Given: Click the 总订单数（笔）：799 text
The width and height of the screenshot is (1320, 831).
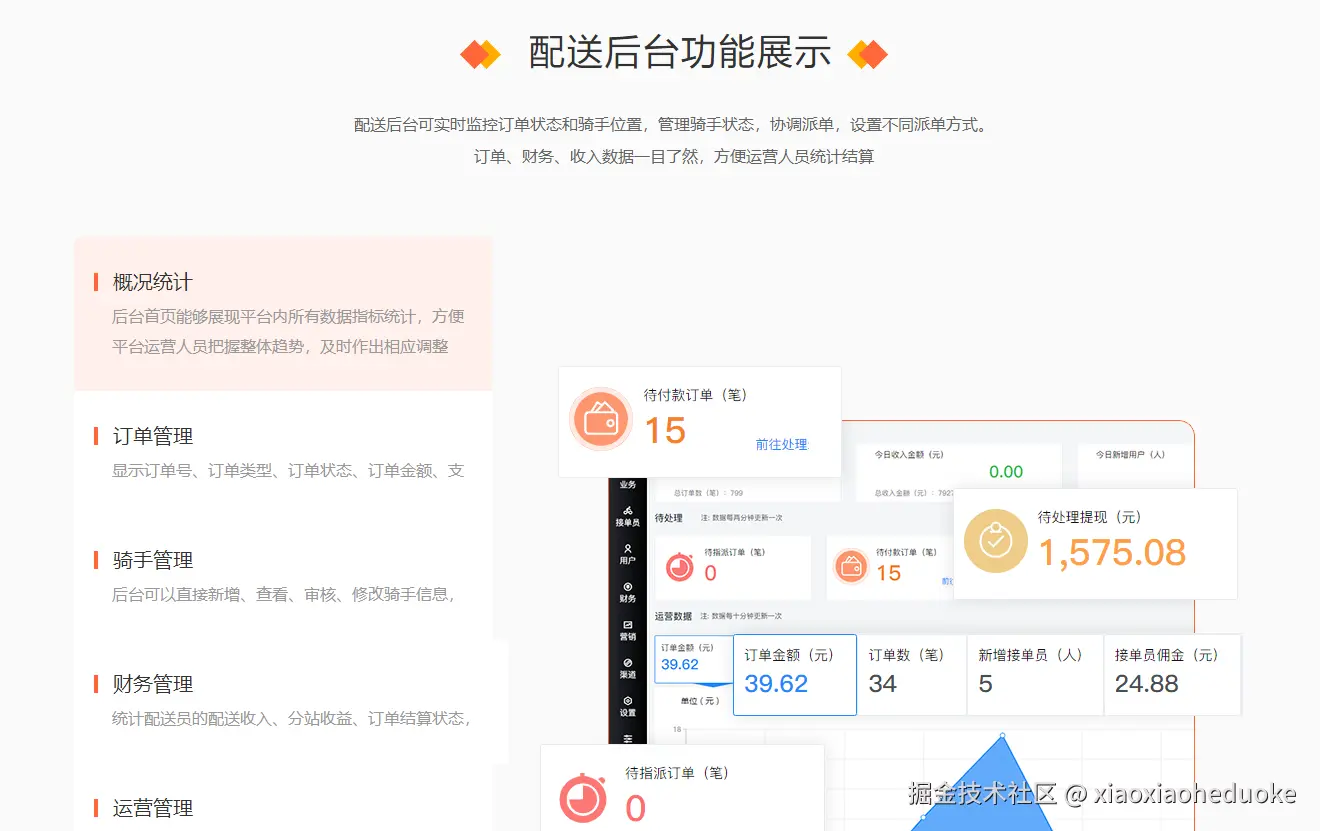Looking at the screenshot, I should tap(709, 493).
